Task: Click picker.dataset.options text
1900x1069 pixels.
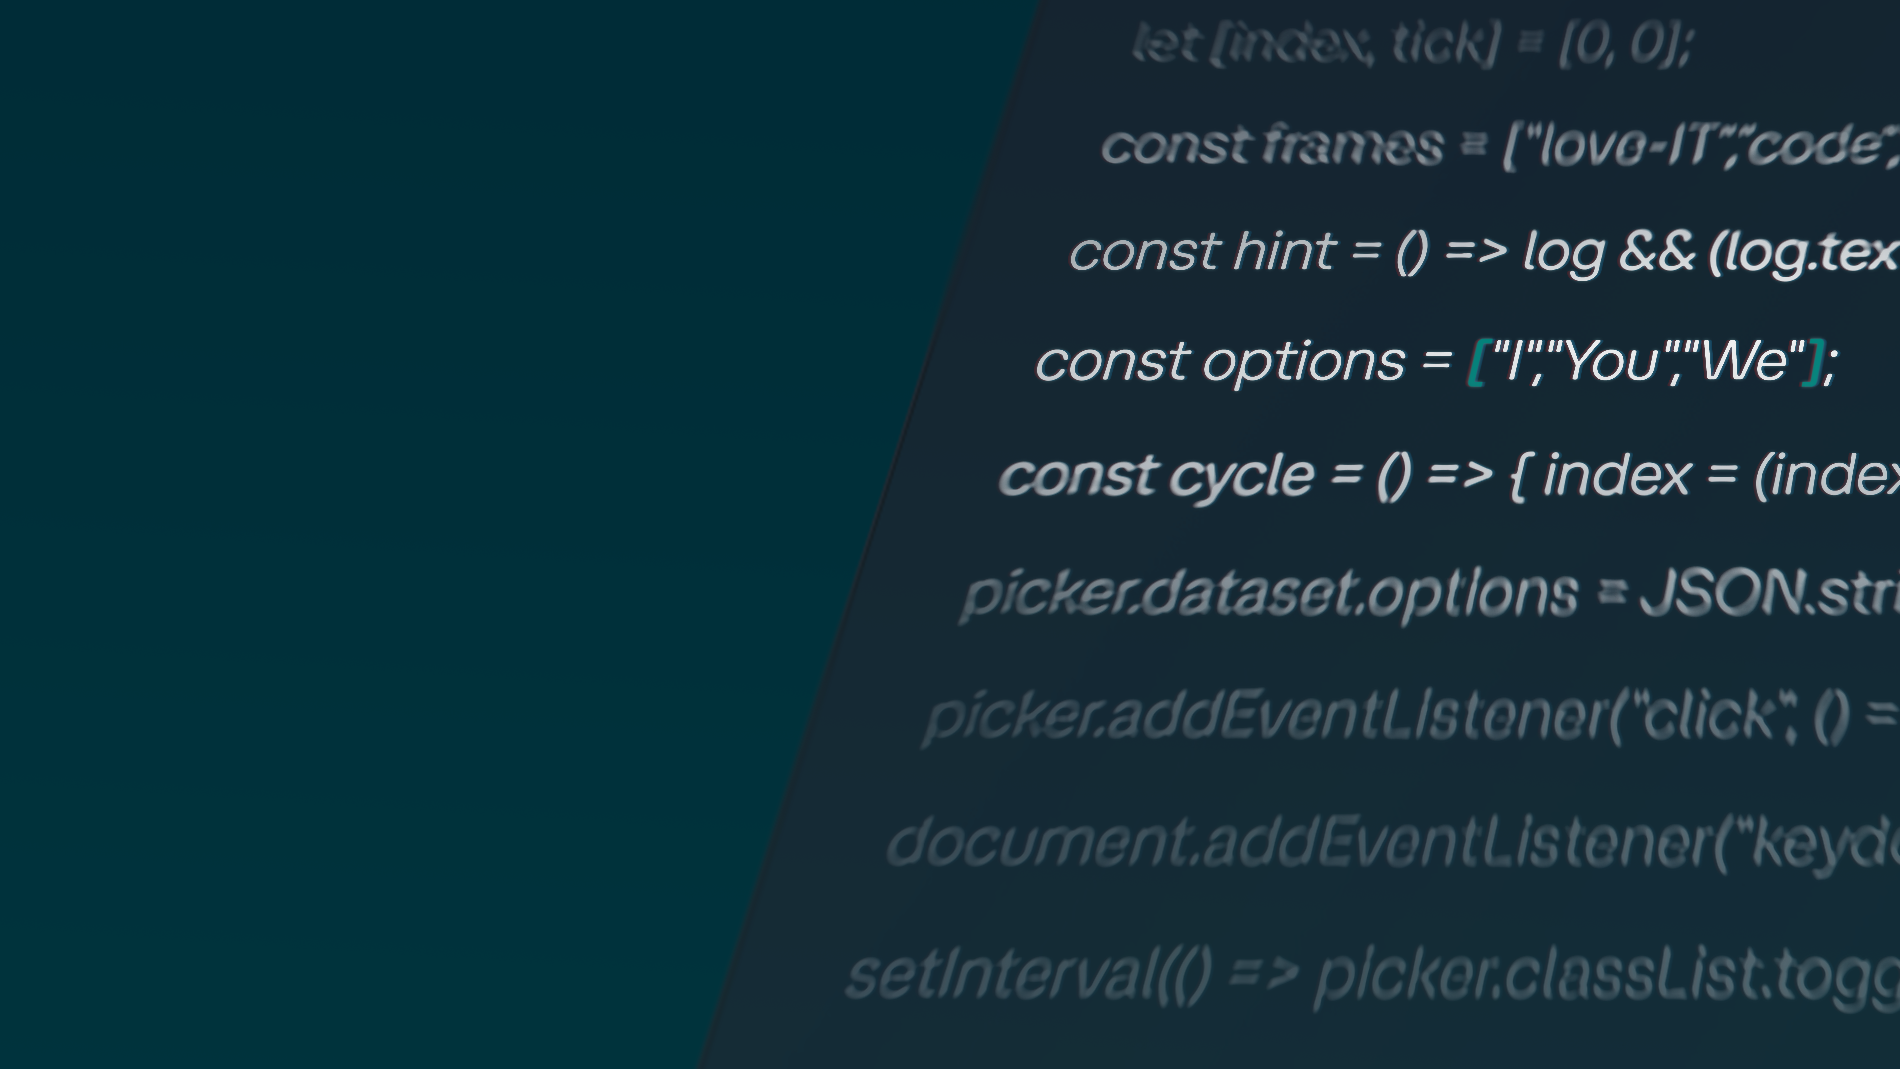Action: coord(1270,594)
